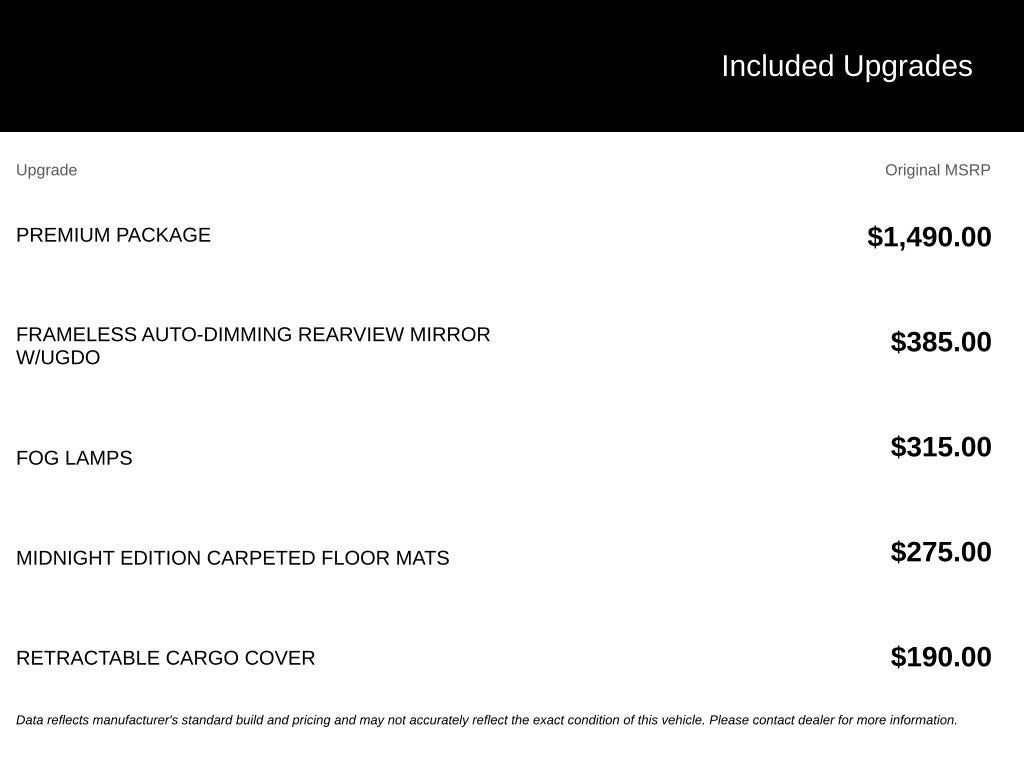Click the $1,490.00 price value

[929, 237]
